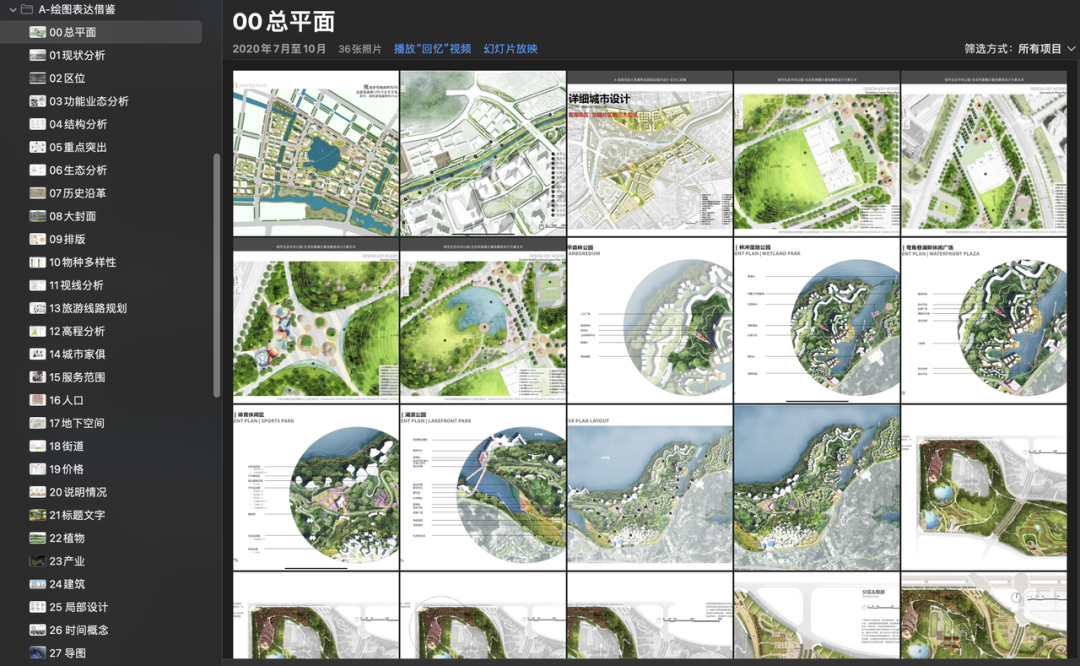The width and height of the screenshot is (1080, 666).
Task: Open the SPORTS PARK circular plan photo
Action: tap(316, 488)
